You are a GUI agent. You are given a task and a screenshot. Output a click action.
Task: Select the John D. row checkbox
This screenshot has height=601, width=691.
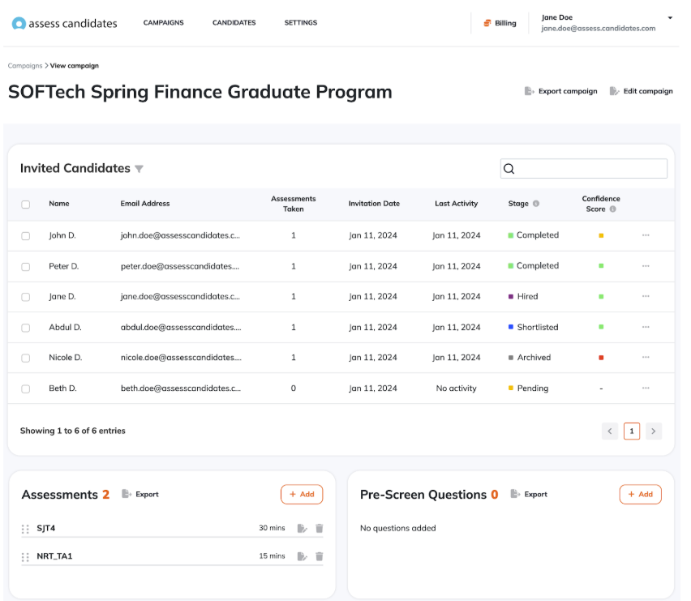(26, 236)
